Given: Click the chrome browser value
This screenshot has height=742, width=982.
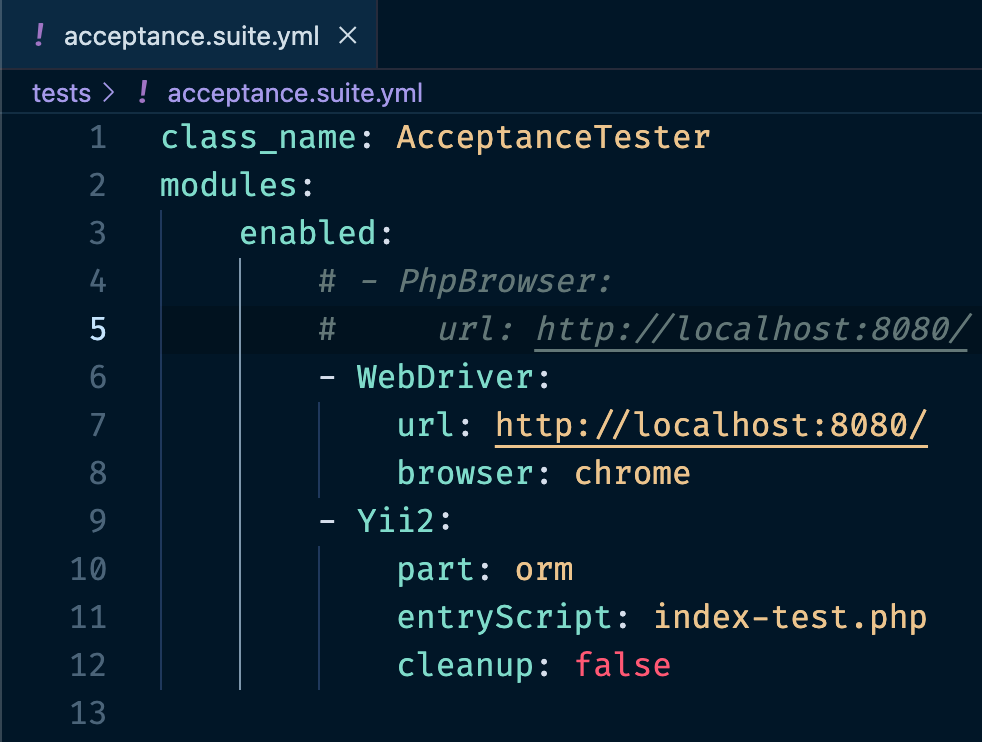Looking at the screenshot, I should click(x=632, y=473).
